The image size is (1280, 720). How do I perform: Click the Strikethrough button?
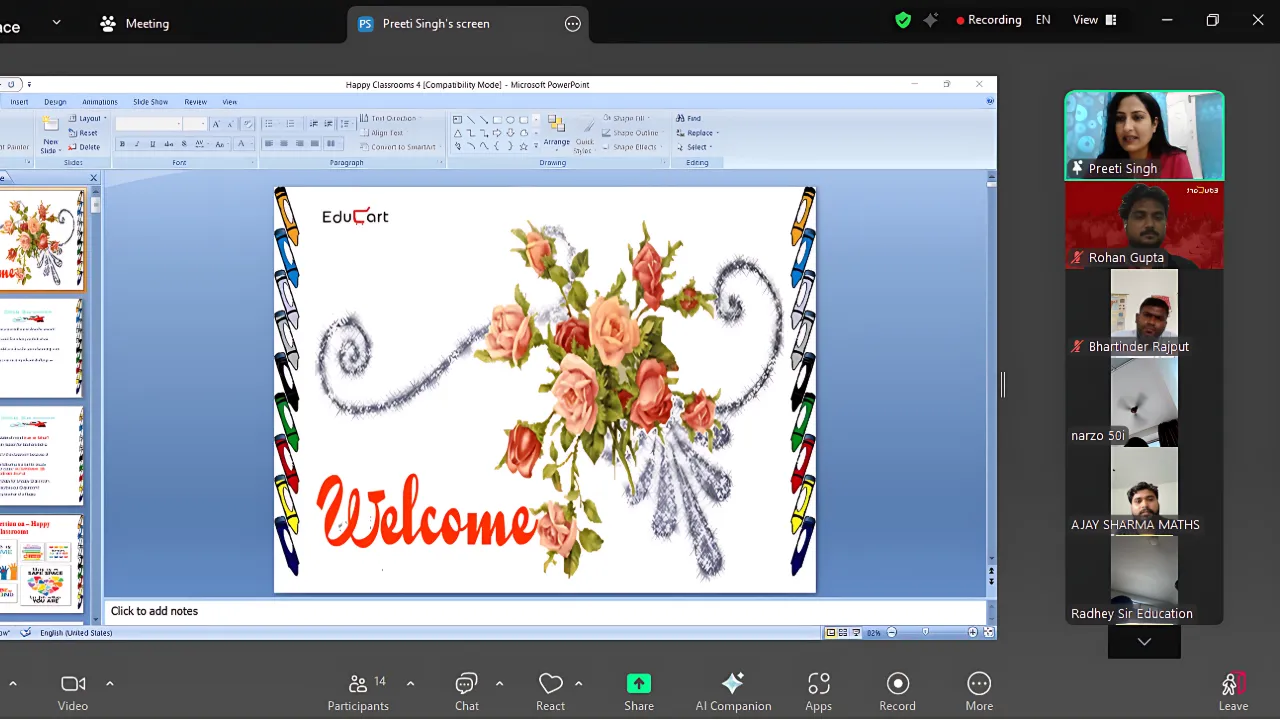coord(168,144)
